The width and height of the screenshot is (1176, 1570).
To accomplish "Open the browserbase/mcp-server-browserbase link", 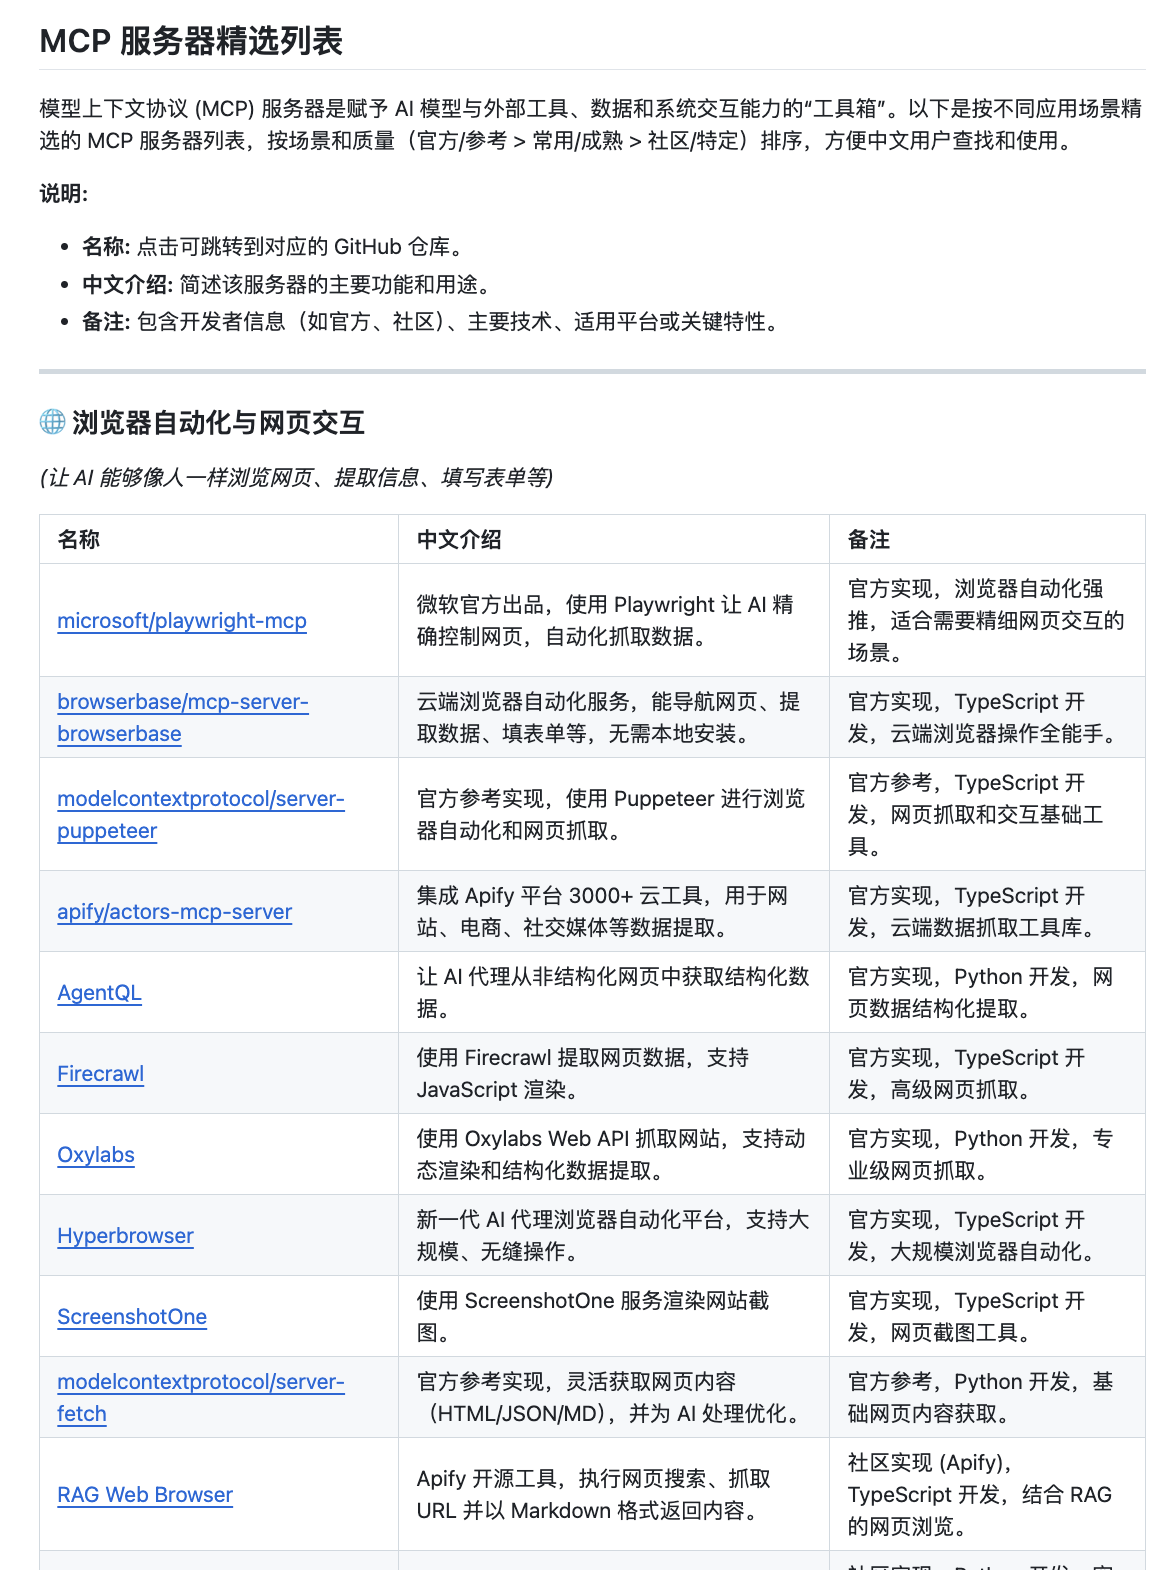I will click(x=183, y=718).
